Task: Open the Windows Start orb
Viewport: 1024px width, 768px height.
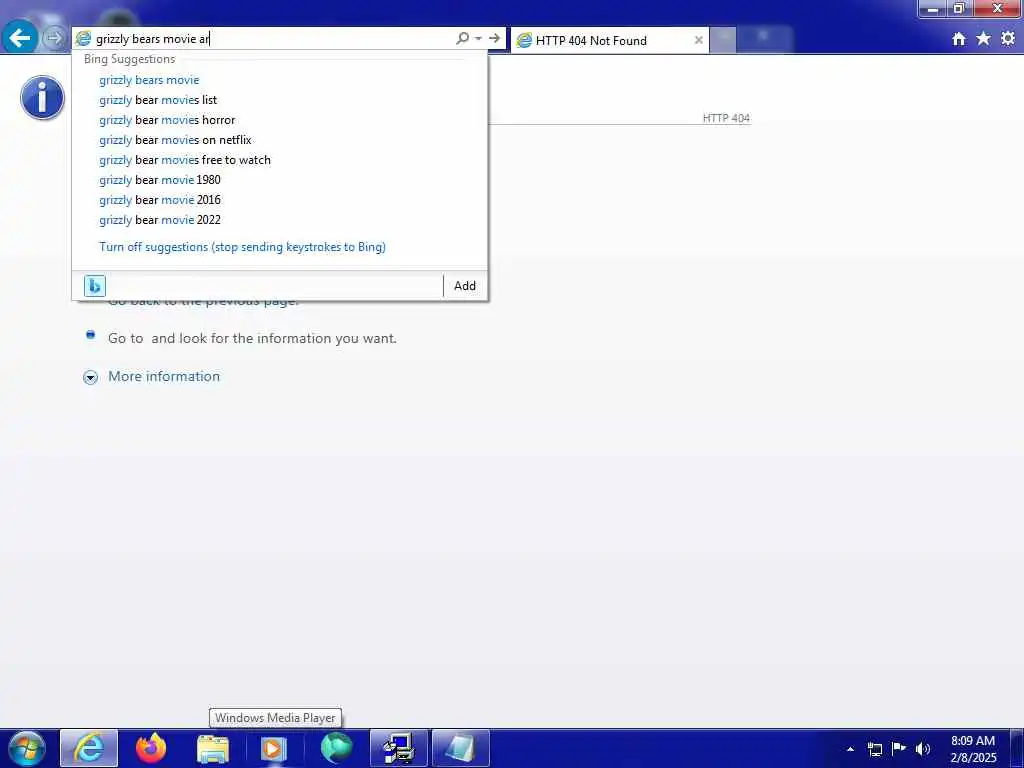Action: coord(27,748)
